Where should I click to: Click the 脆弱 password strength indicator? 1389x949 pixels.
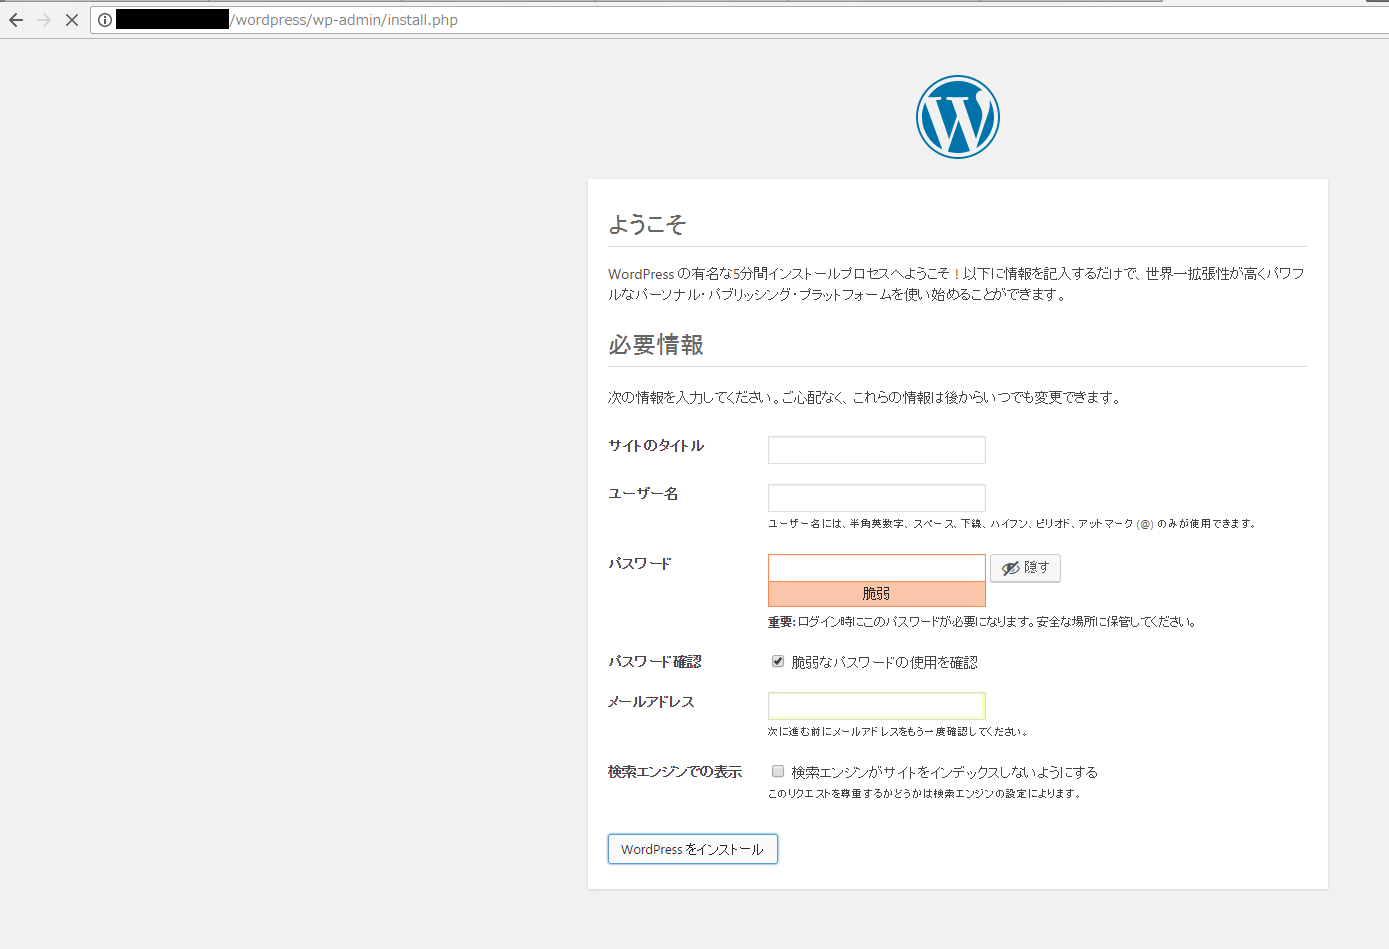coord(877,594)
